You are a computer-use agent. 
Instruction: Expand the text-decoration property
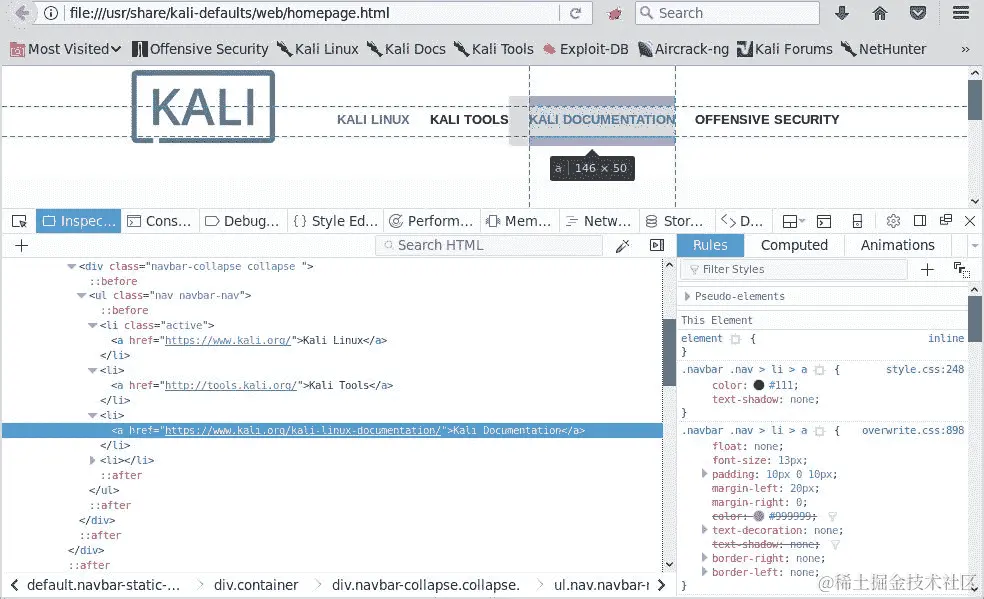pos(704,530)
